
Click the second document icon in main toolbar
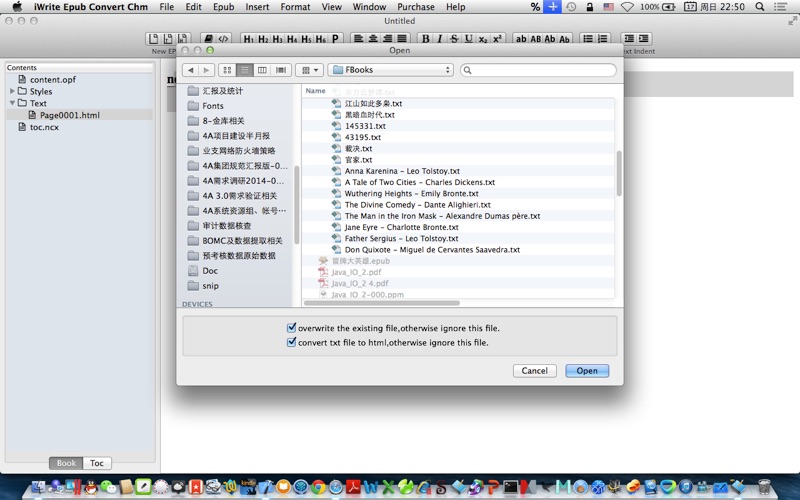tap(168, 39)
